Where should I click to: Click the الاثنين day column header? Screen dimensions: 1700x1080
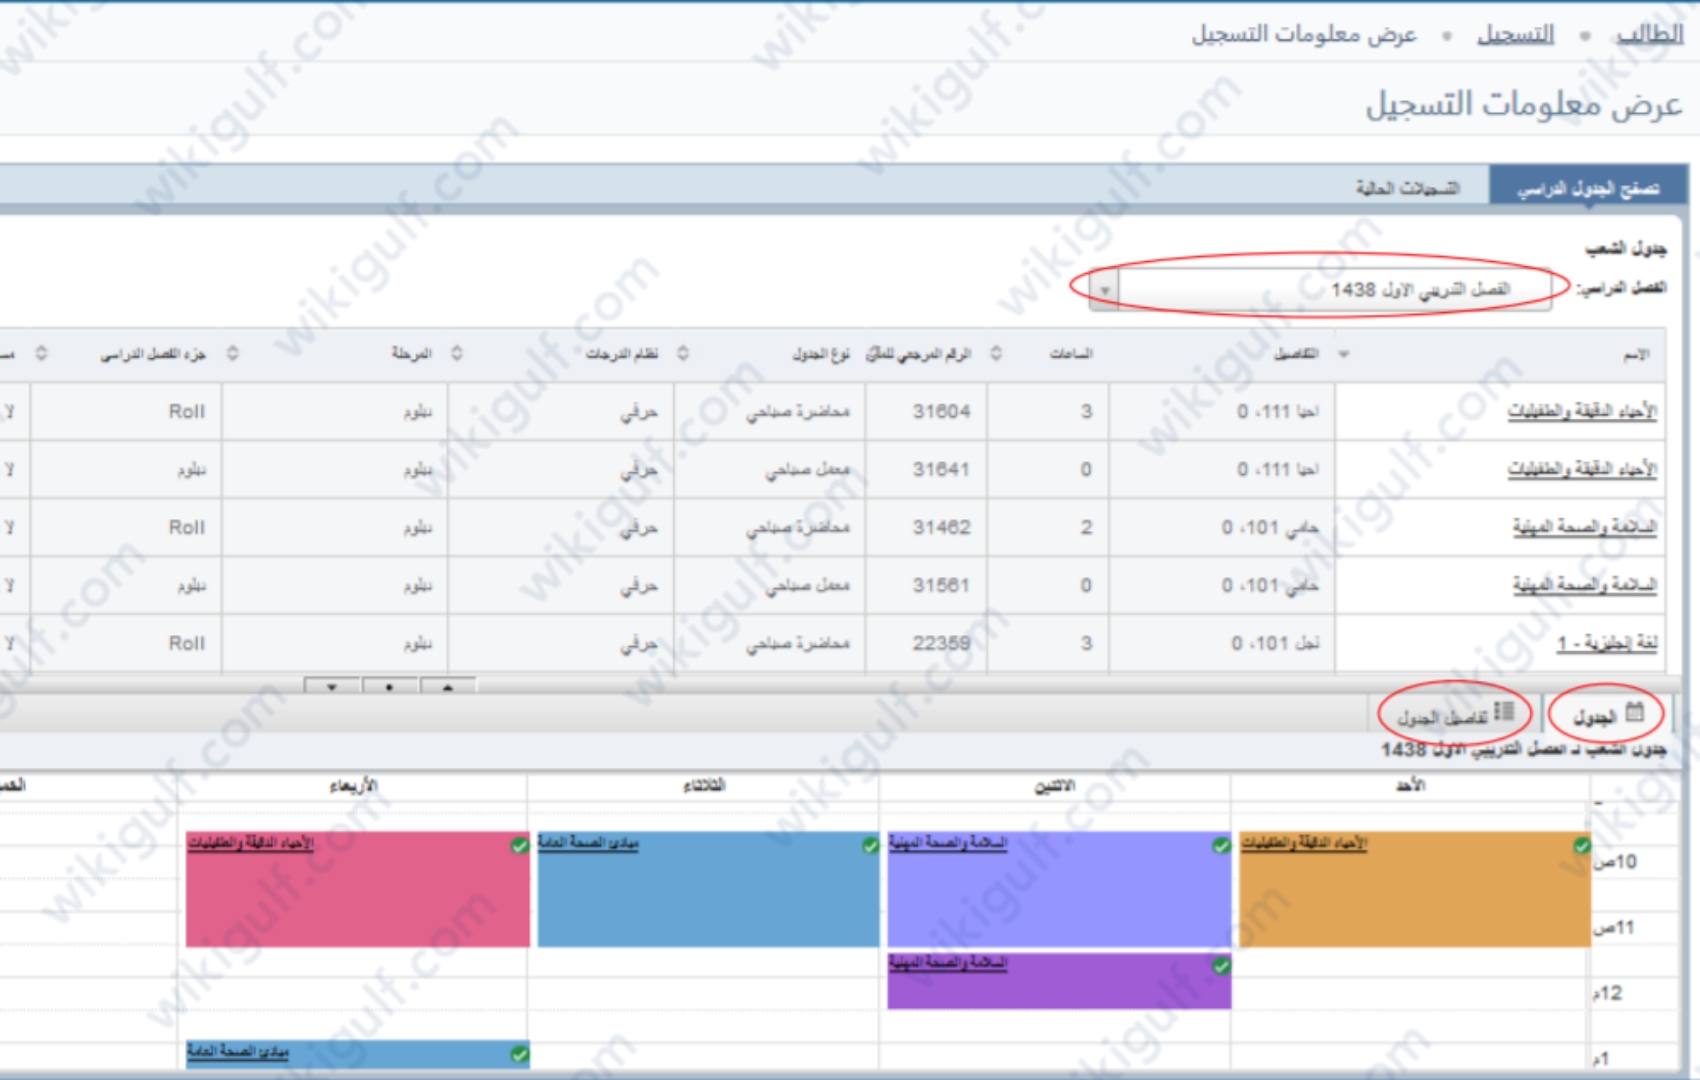tap(1055, 786)
